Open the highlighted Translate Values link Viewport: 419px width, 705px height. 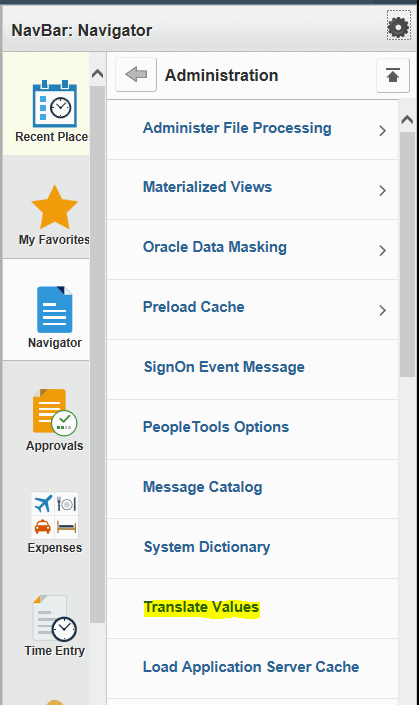coord(201,607)
